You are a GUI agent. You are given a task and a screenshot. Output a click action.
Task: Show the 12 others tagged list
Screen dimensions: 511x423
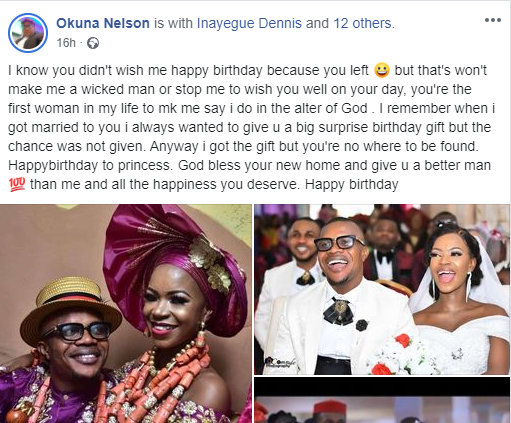[363, 23]
